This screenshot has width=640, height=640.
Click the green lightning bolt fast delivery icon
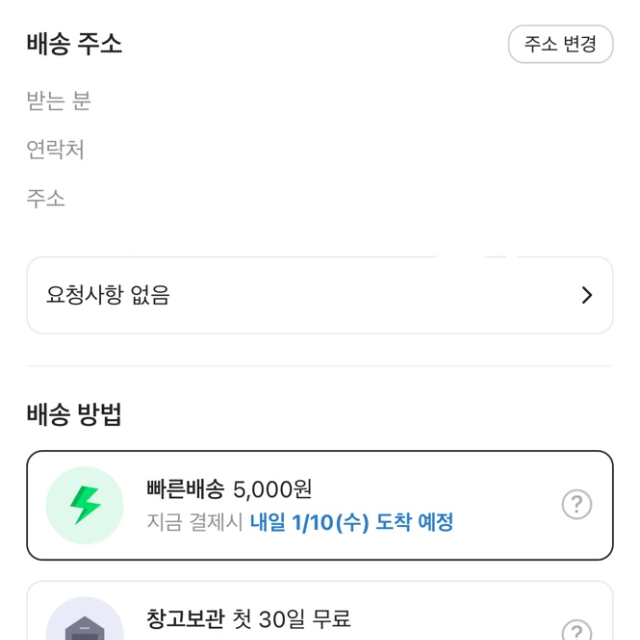[x=85, y=505]
